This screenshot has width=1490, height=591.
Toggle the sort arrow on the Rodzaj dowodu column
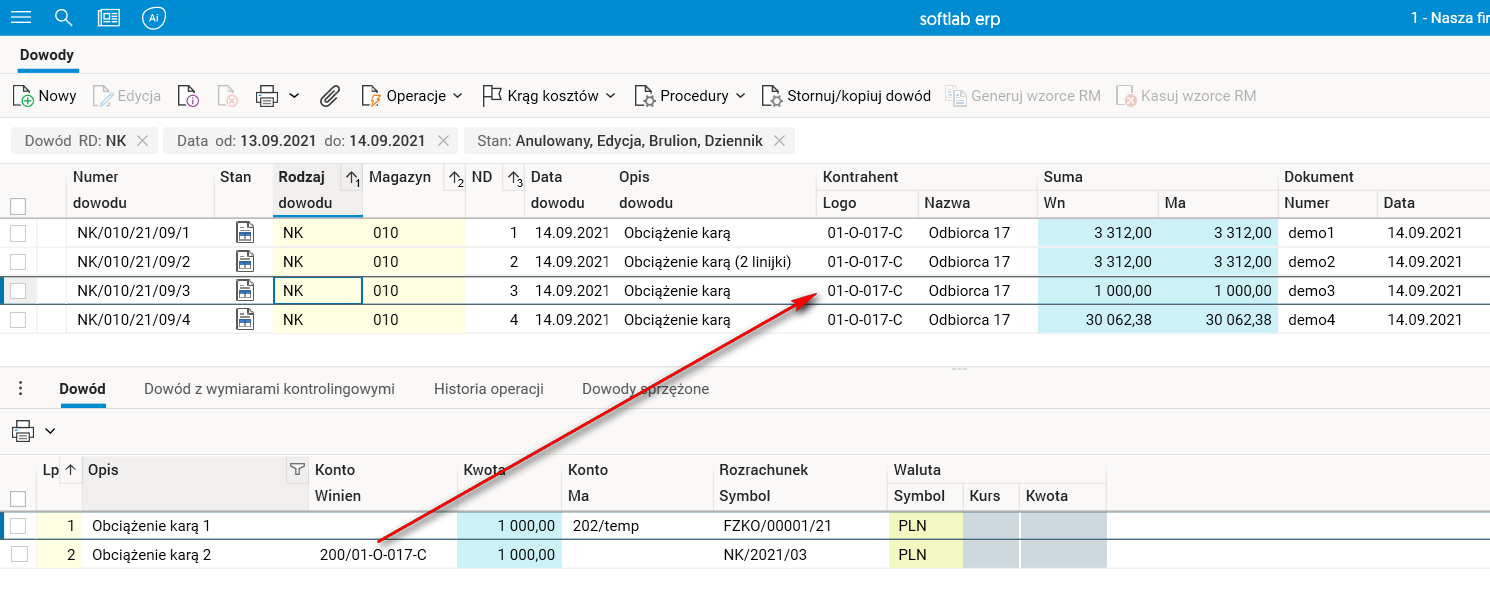click(352, 178)
